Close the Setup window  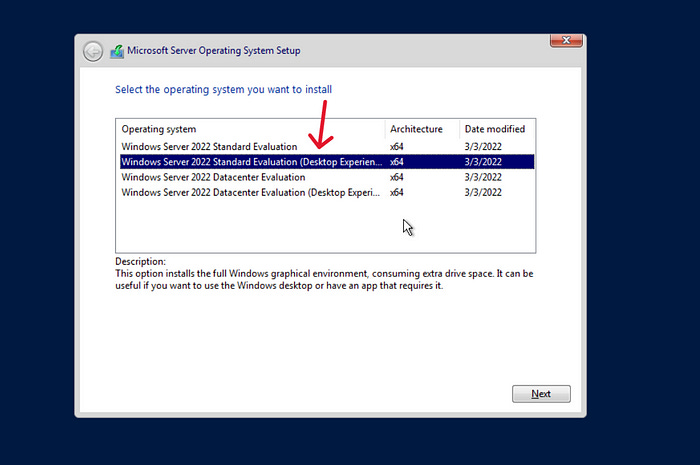click(x=566, y=40)
